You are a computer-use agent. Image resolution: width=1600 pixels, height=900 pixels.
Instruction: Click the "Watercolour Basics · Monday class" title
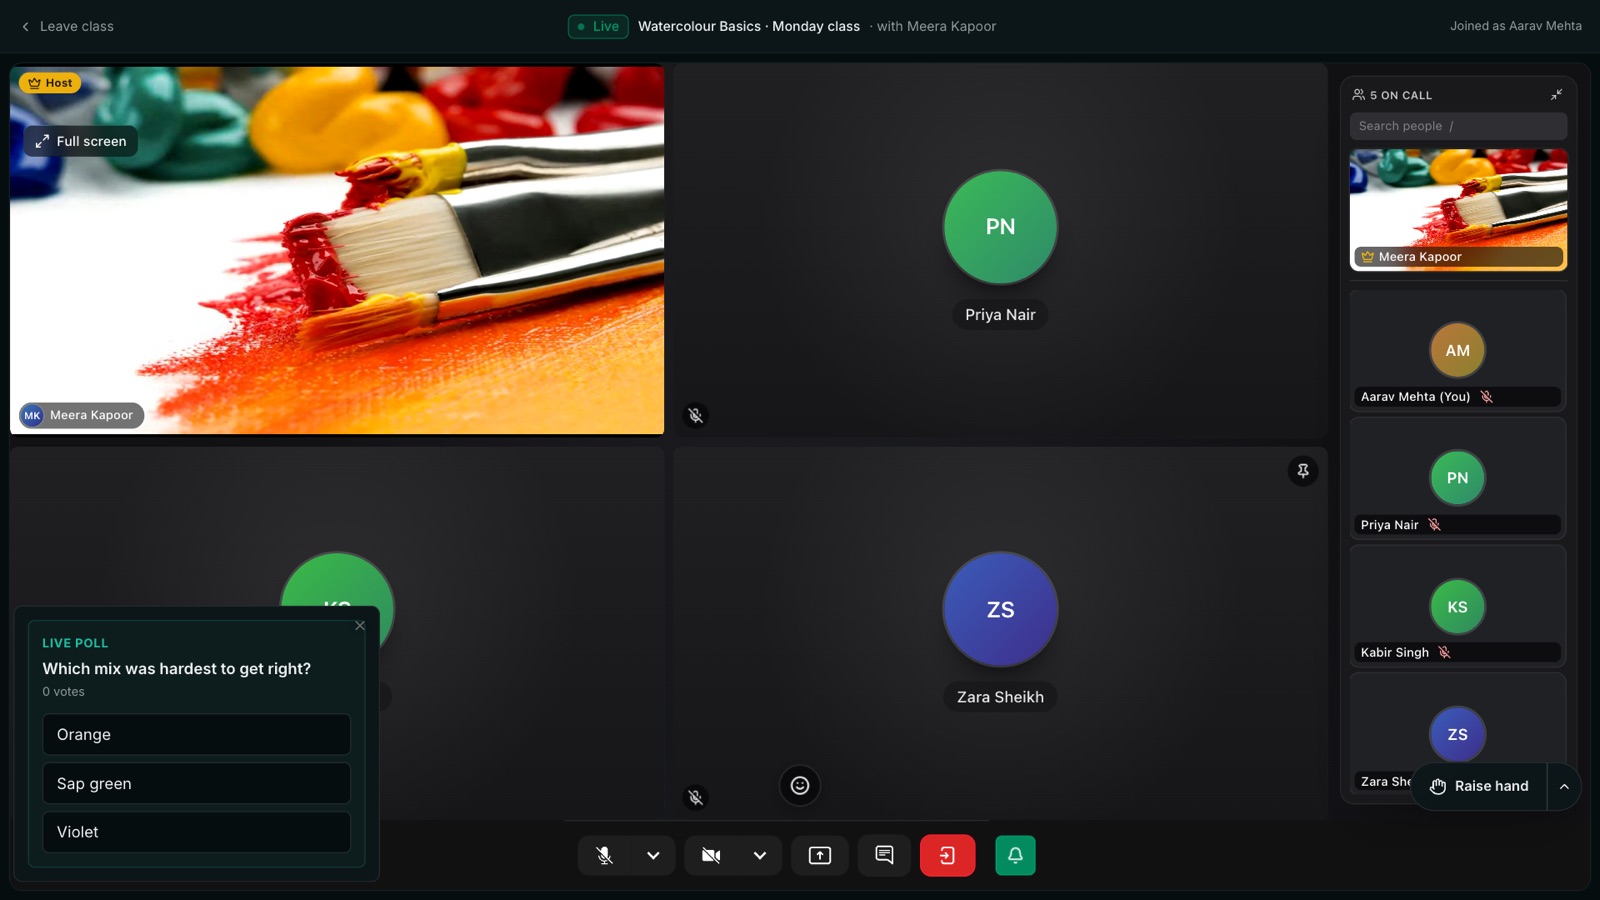tap(749, 26)
